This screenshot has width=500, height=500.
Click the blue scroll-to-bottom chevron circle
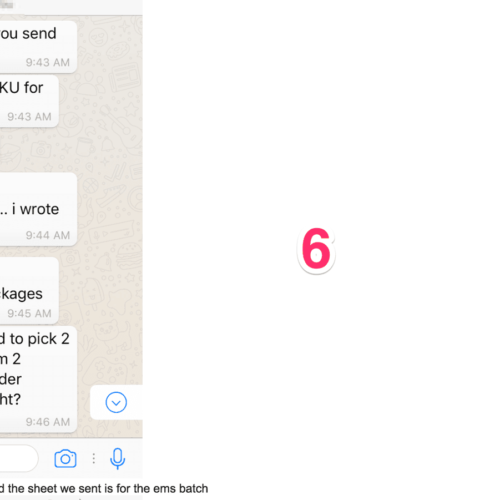pyautogui.click(x=116, y=402)
